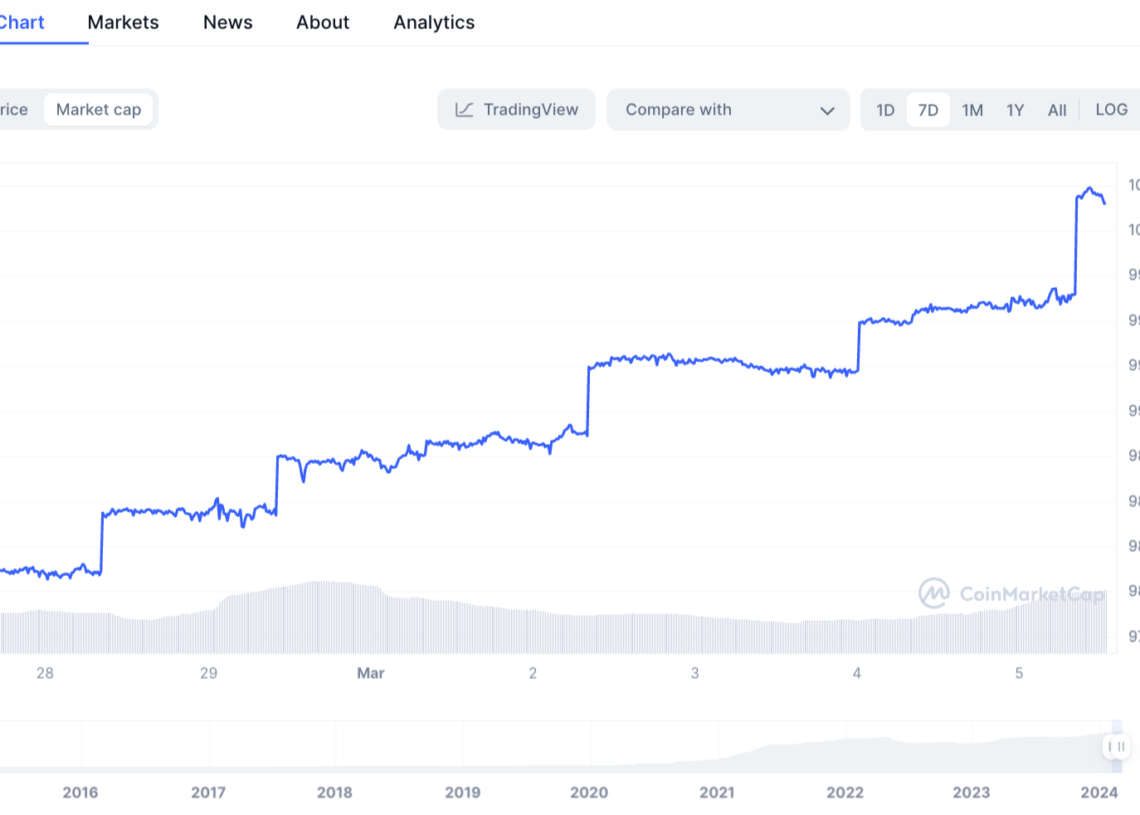Click the TradingView line chart icon
The height and width of the screenshot is (815, 1140).
tap(464, 110)
